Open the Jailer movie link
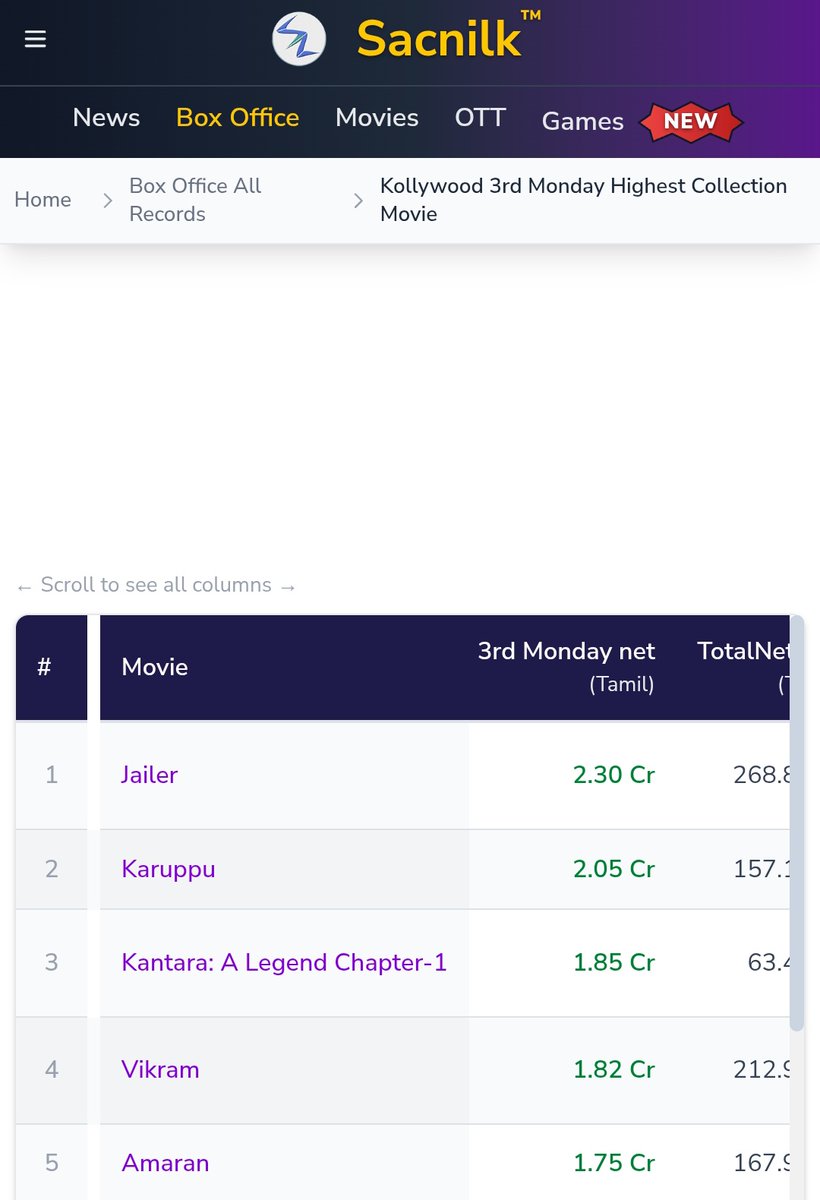Screen dimensions: 820x1200 pyautogui.click(x=149, y=775)
